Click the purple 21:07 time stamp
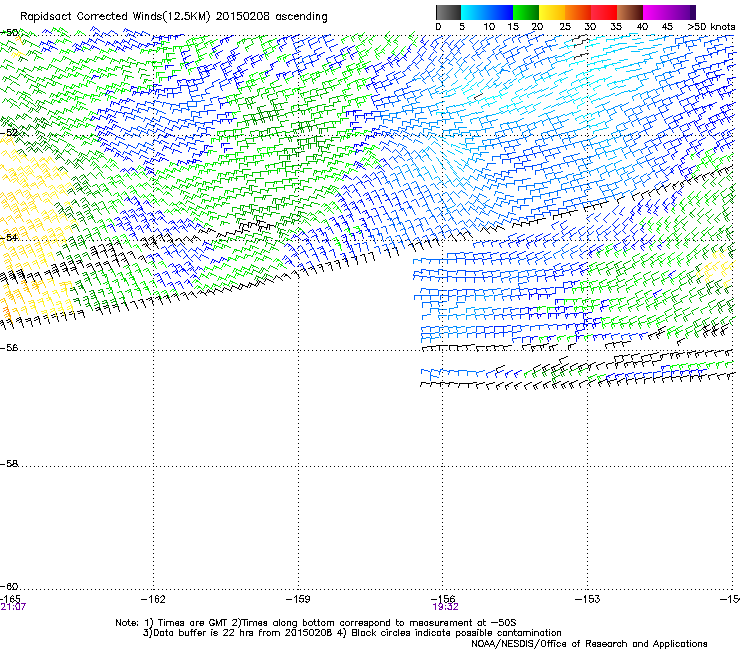This screenshot has width=740, height=650. click(x=13, y=607)
